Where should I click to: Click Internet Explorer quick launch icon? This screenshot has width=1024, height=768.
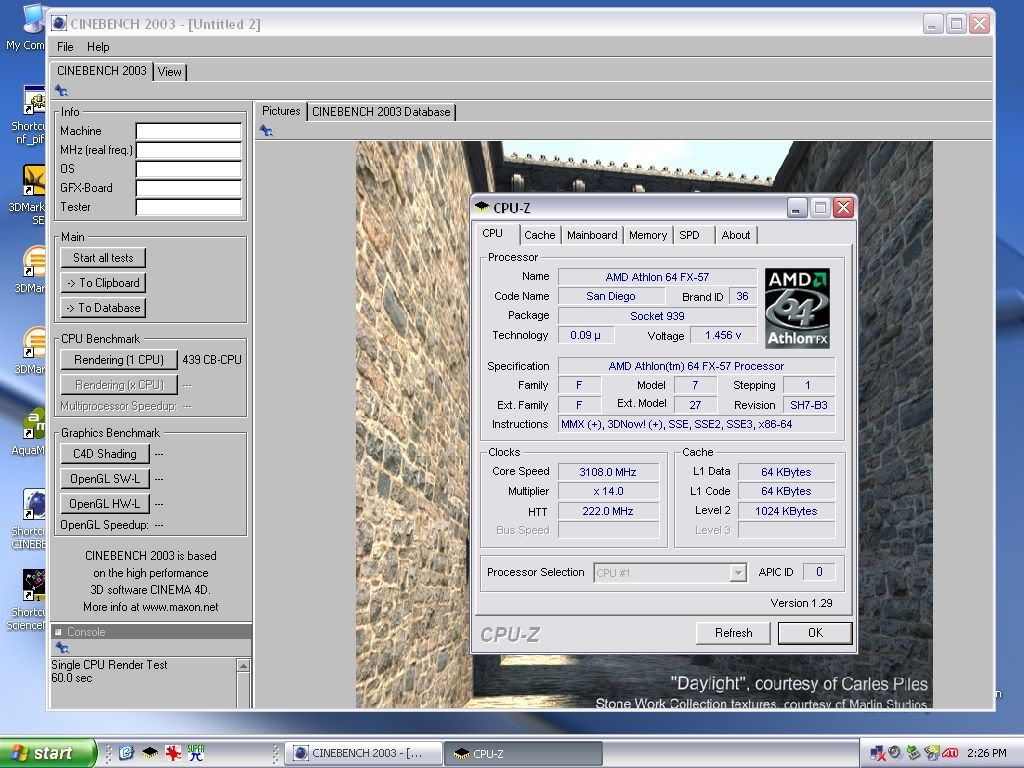127,753
